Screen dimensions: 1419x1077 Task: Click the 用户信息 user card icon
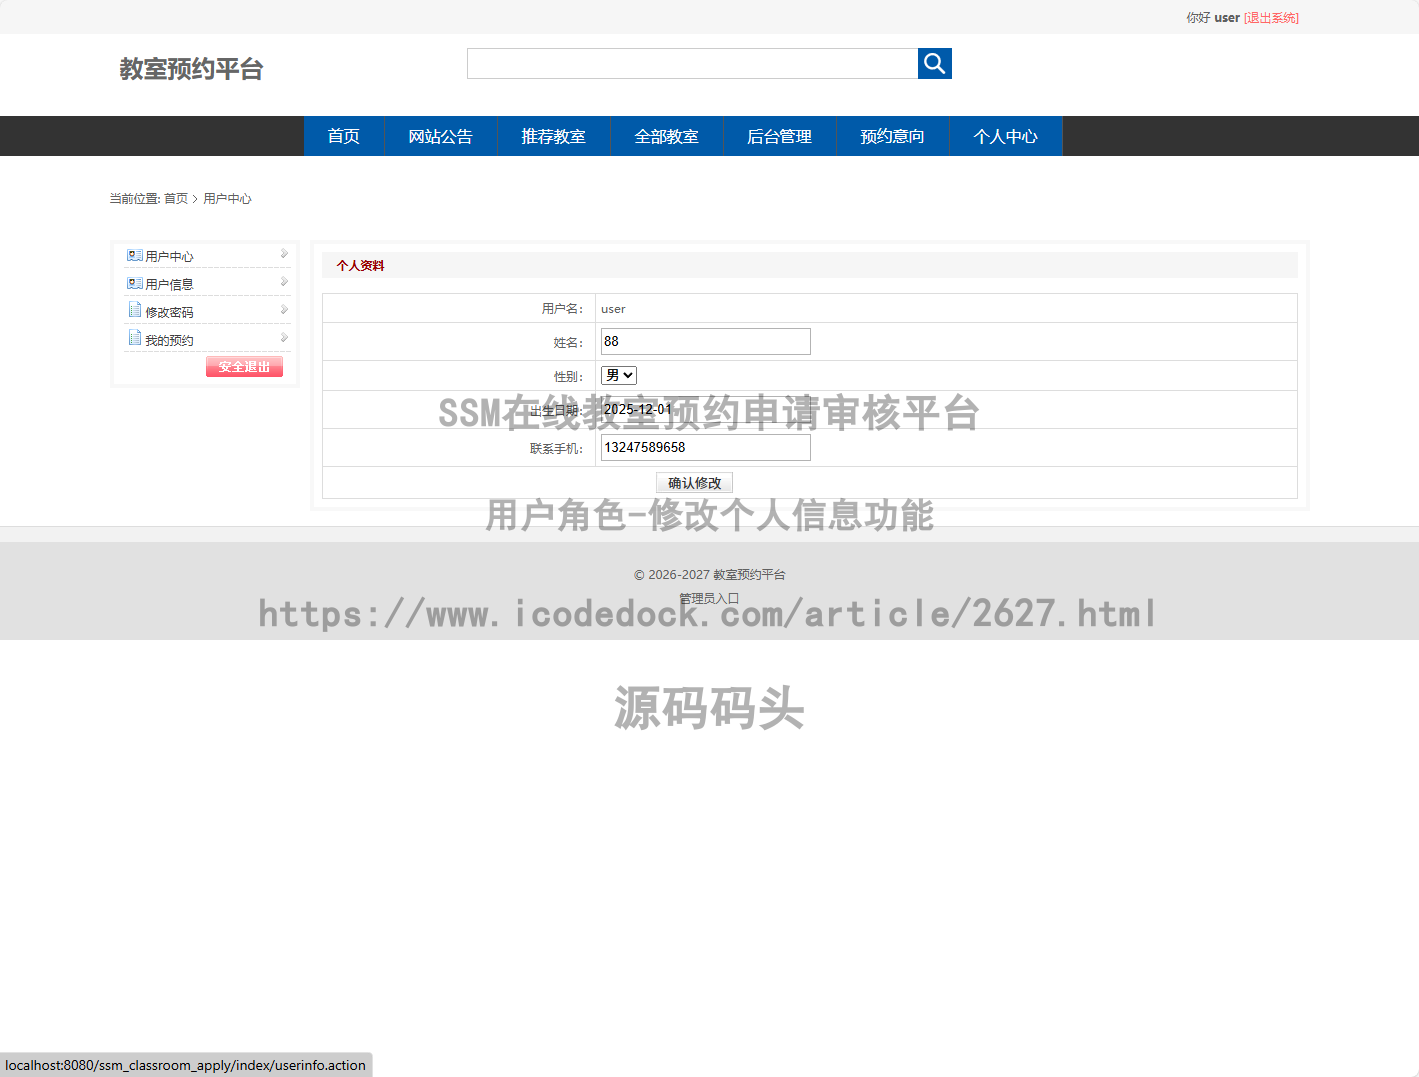pyautogui.click(x=135, y=283)
